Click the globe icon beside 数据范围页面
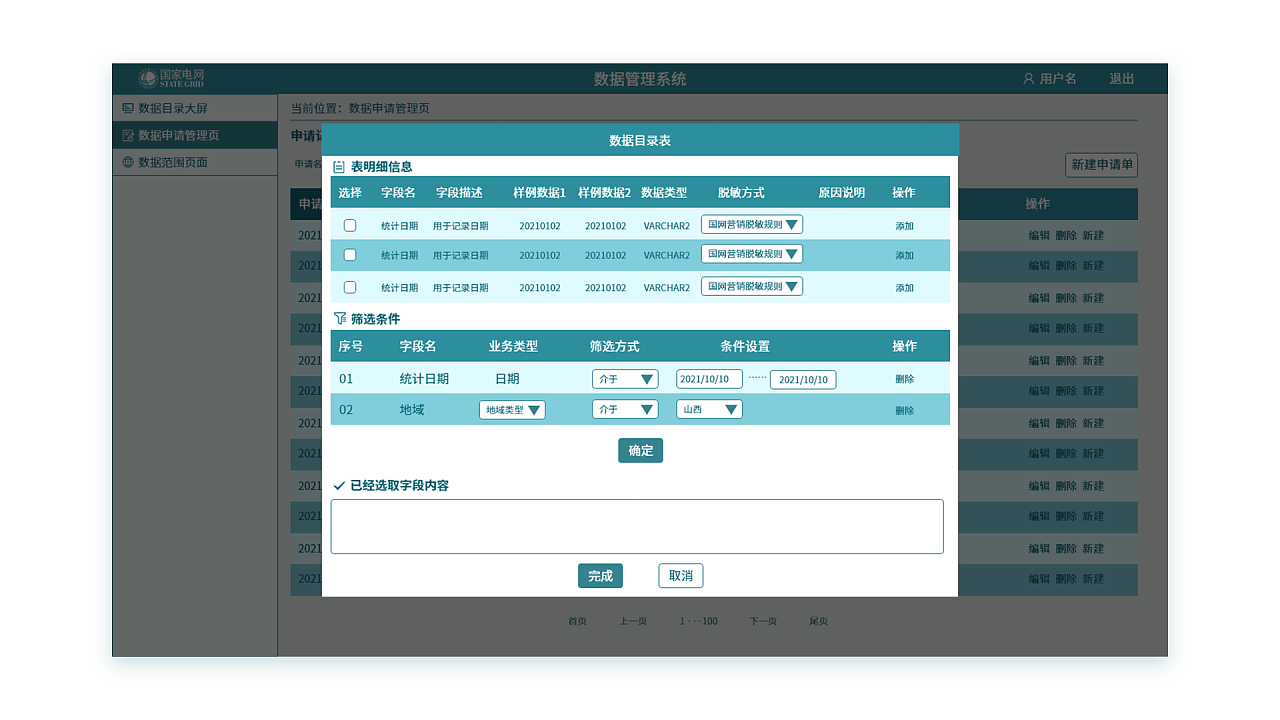 pyautogui.click(x=127, y=162)
